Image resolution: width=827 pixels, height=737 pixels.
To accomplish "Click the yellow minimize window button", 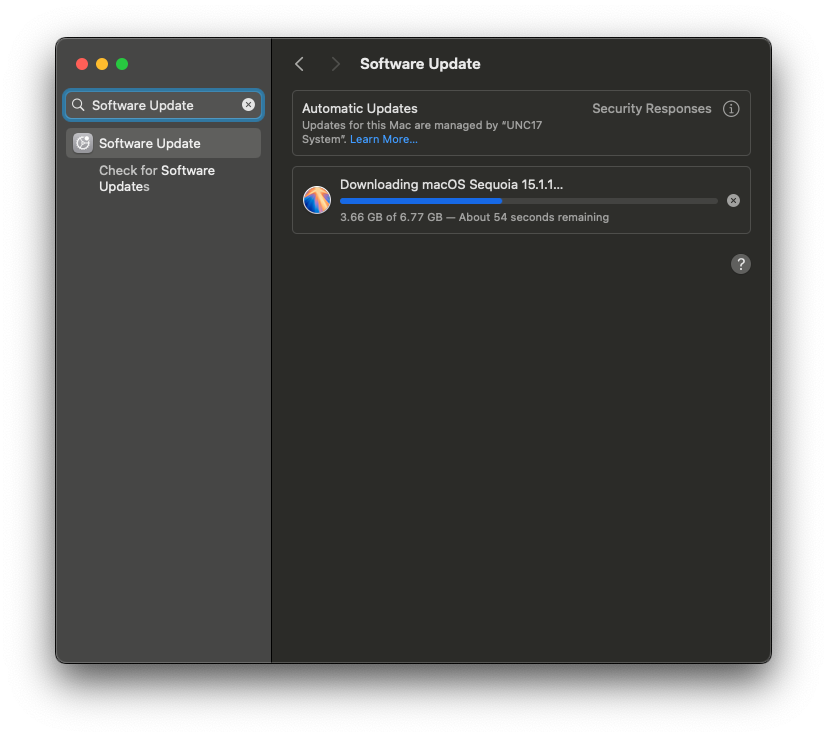I will [x=102, y=64].
